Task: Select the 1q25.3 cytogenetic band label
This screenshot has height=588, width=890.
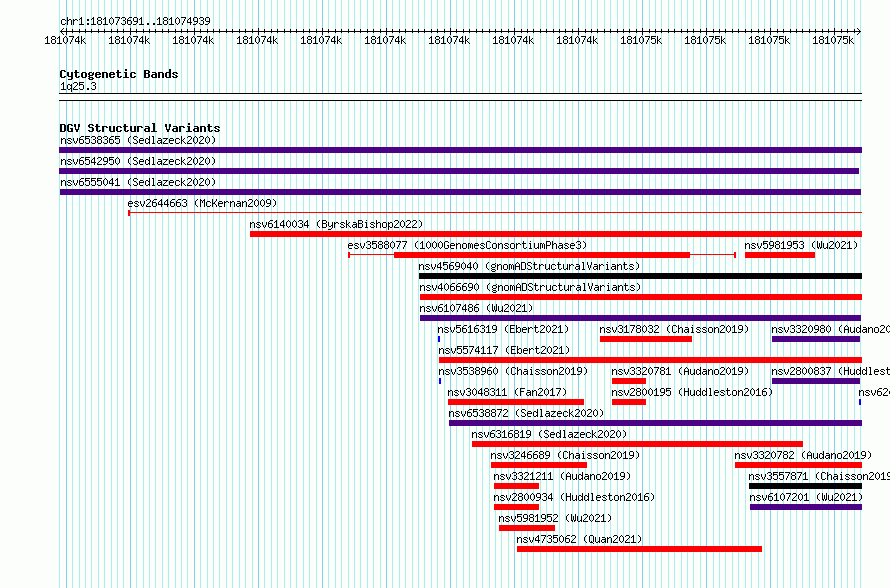Action: click(x=78, y=86)
